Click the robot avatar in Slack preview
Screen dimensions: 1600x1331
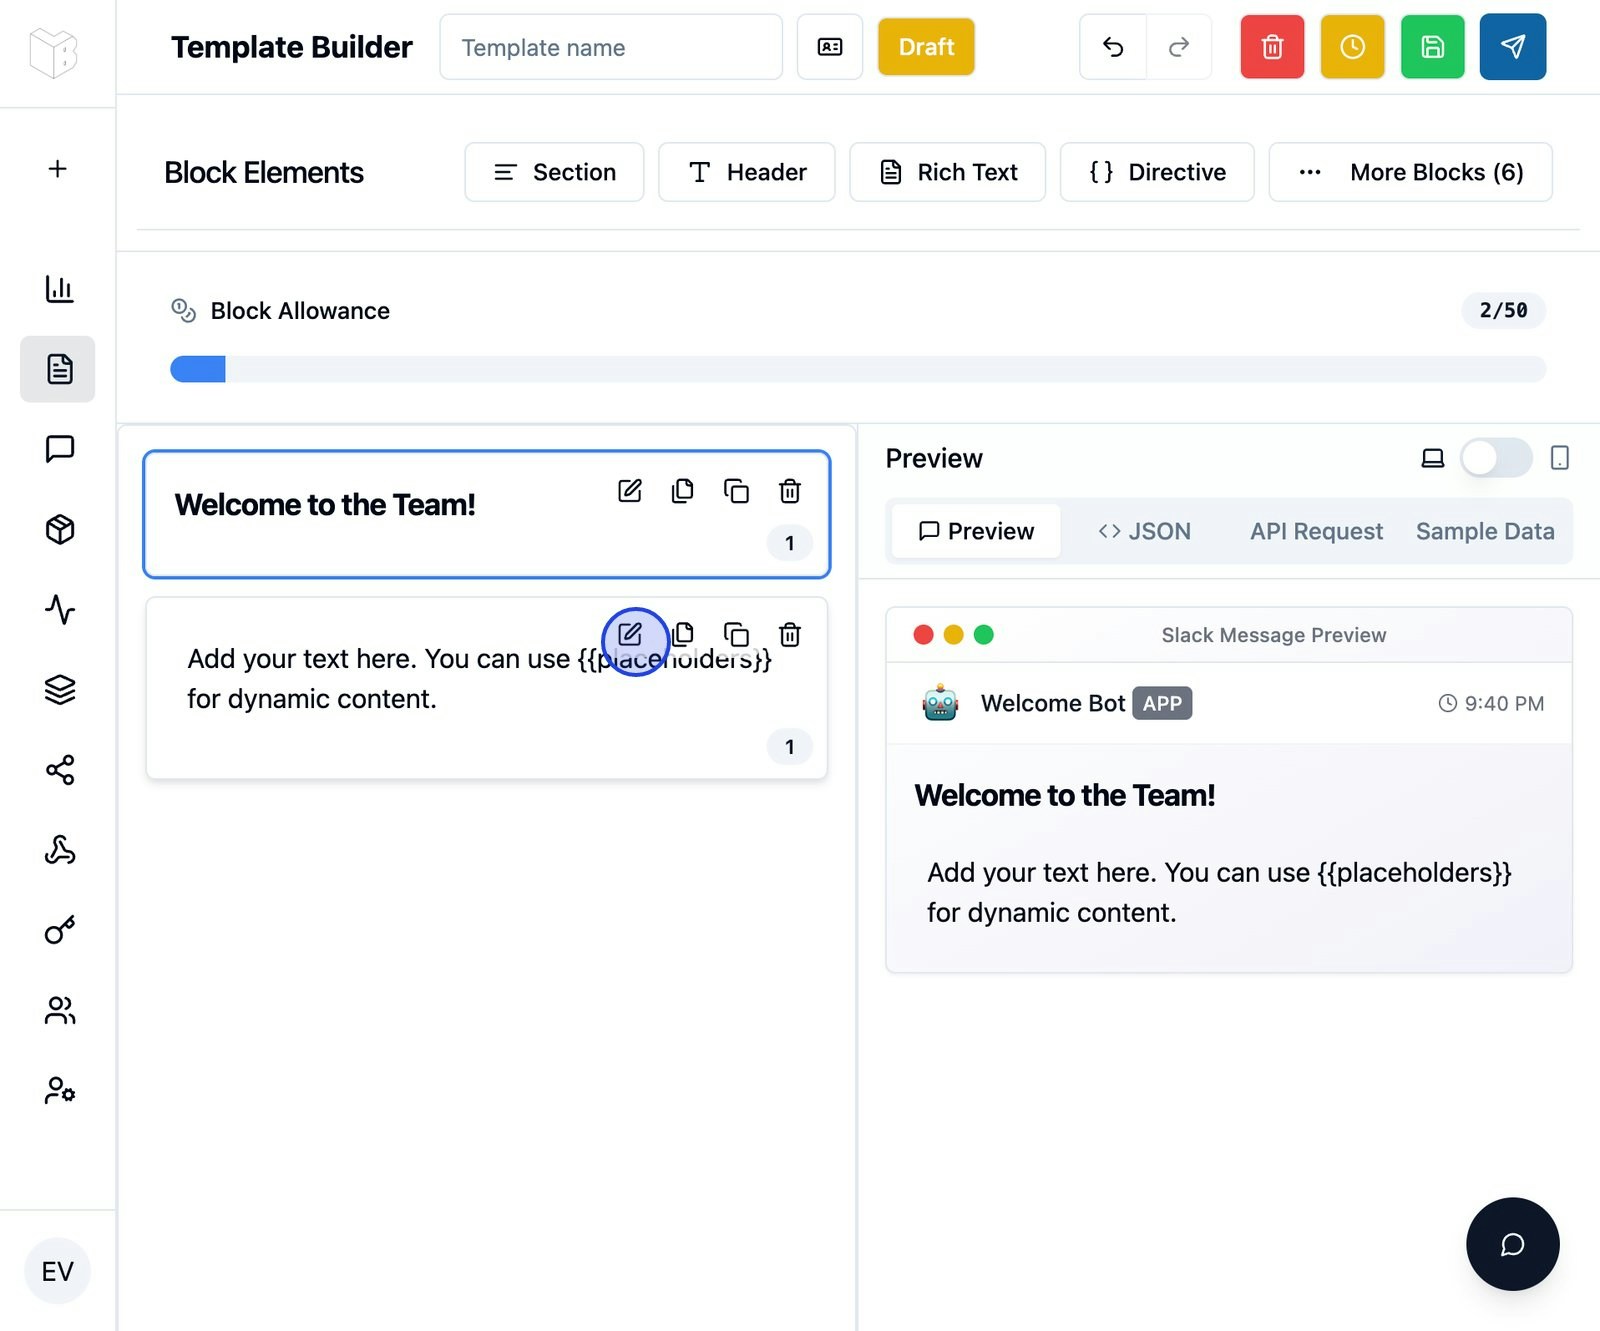pyautogui.click(x=940, y=703)
